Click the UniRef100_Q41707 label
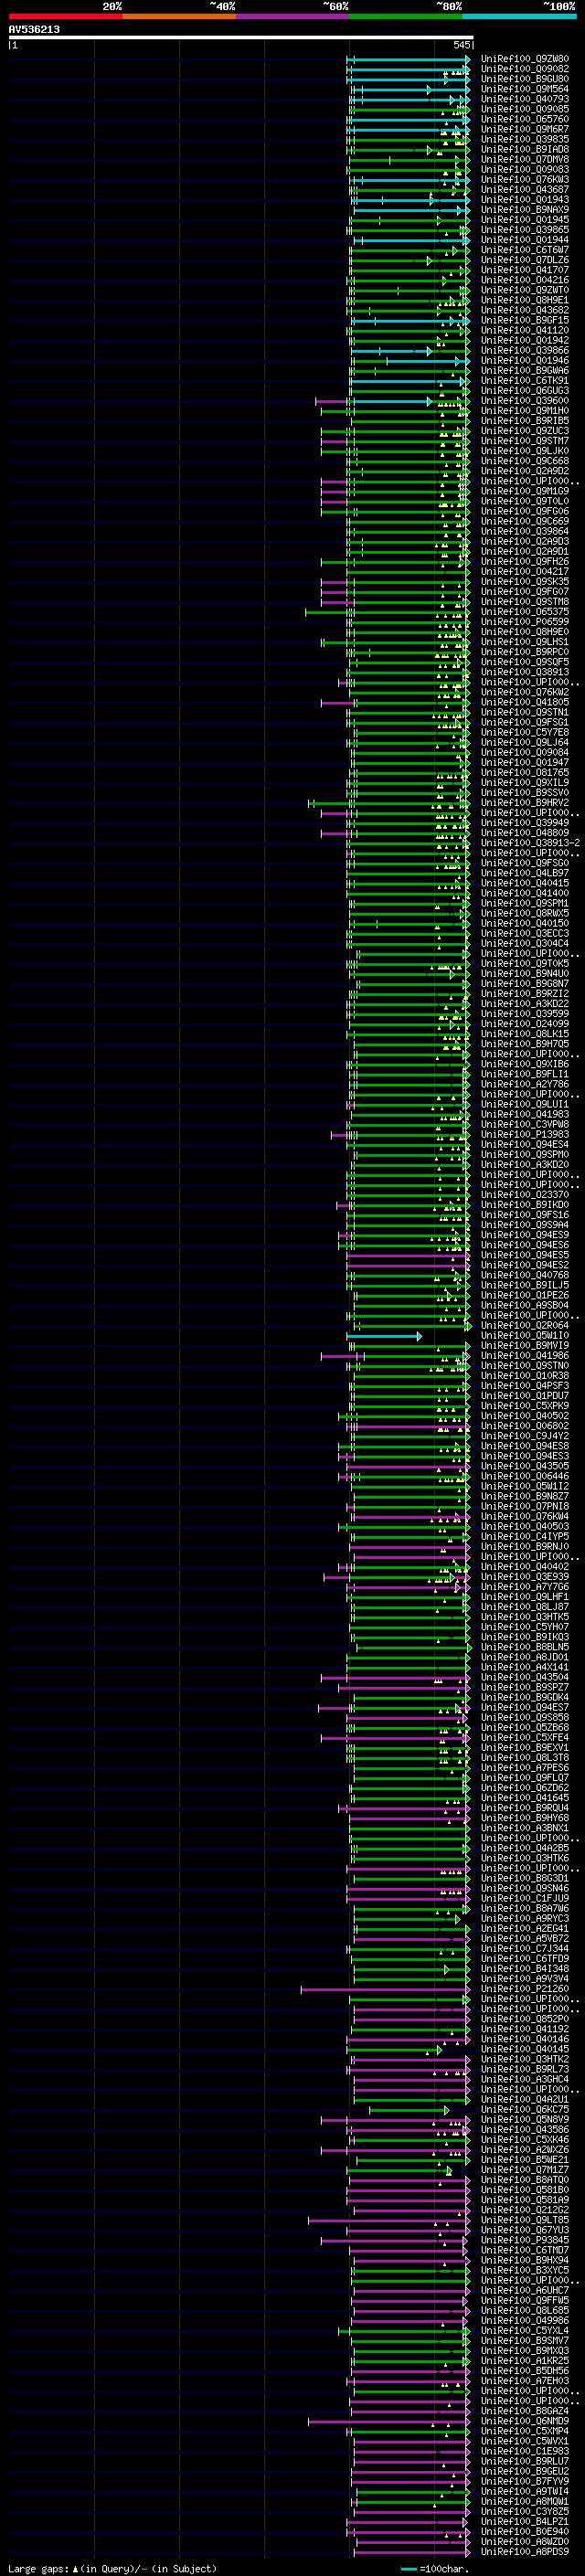 click(524, 270)
